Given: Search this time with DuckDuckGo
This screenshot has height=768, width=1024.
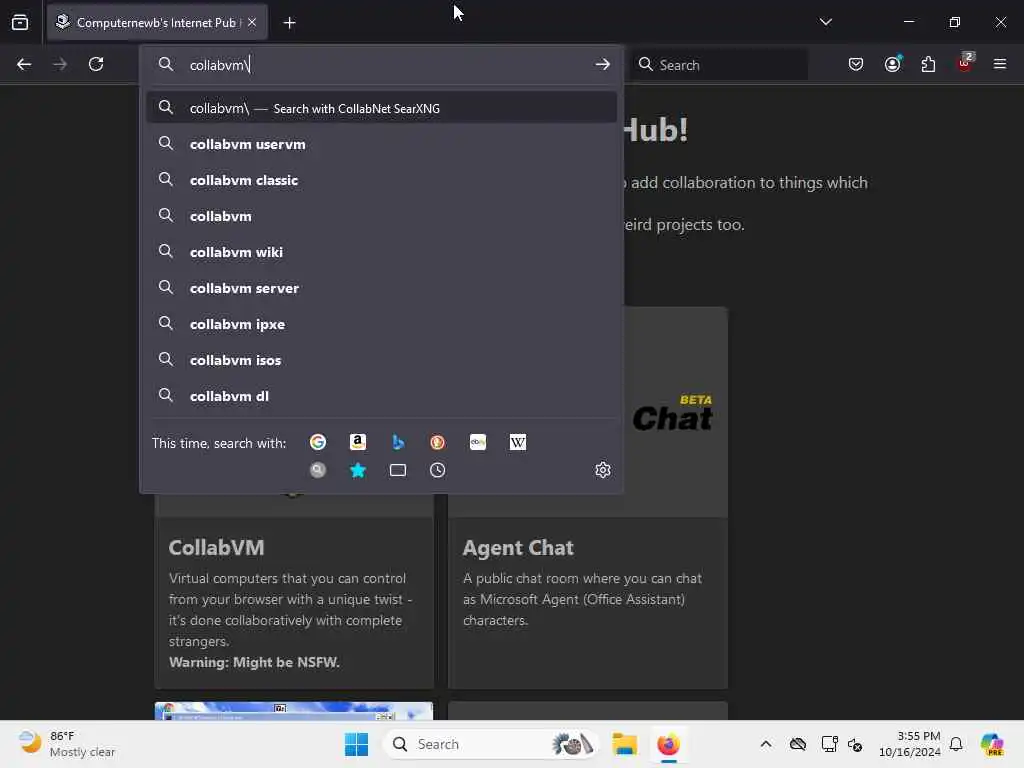Looking at the screenshot, I should [x=438, y=442].
